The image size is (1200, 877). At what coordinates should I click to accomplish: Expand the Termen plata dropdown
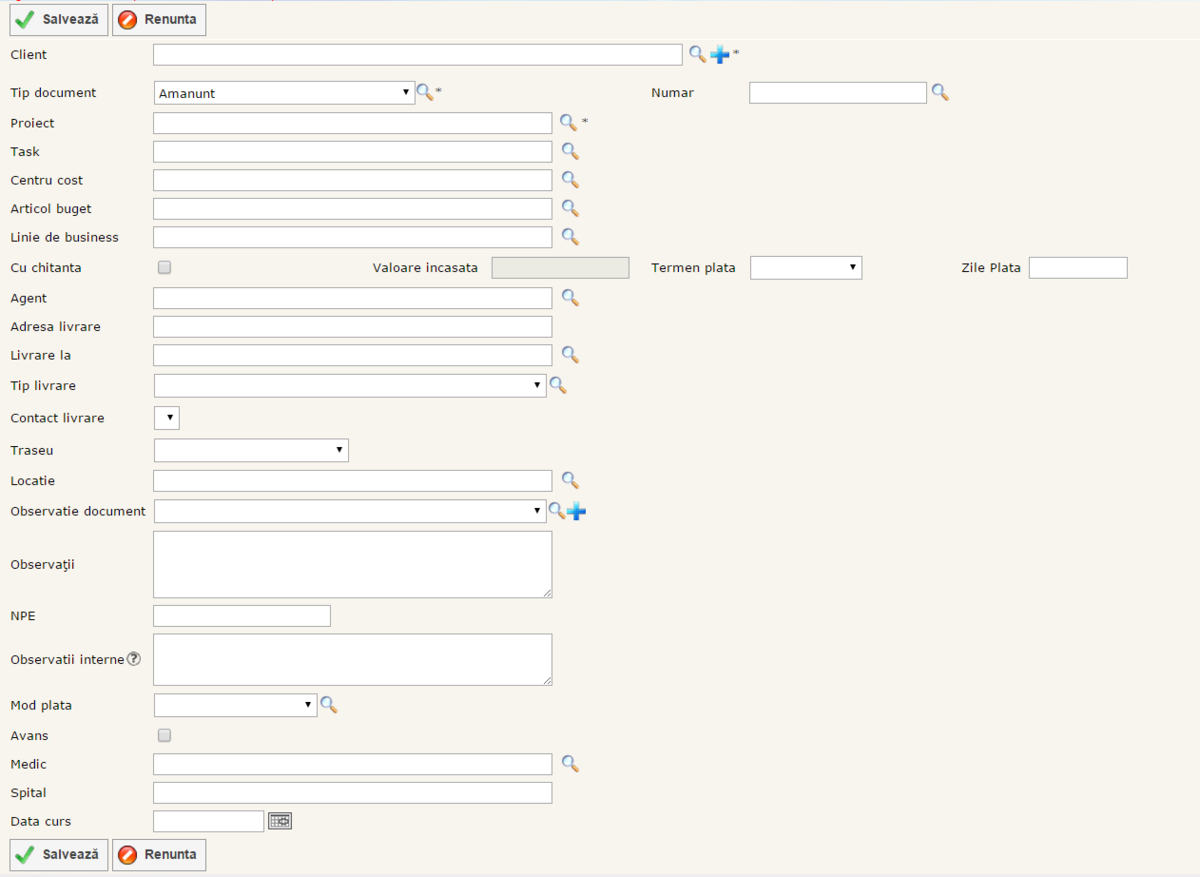click(x=805, y=267)
